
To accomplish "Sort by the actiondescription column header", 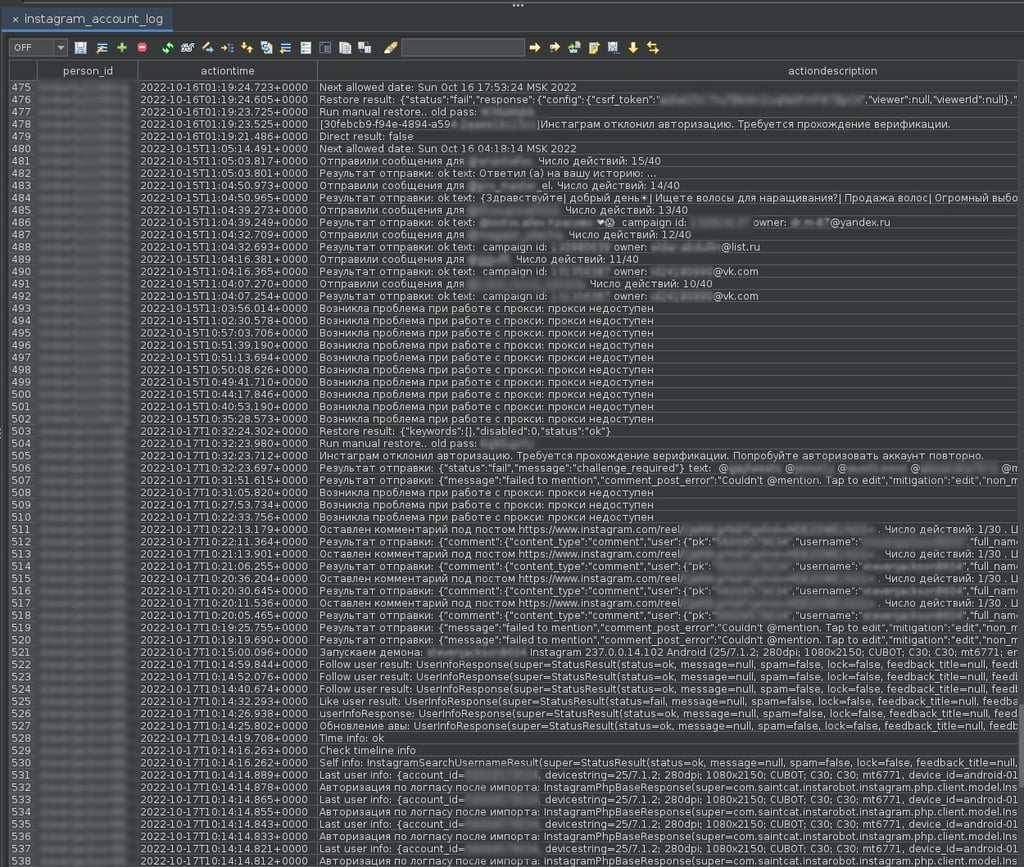I will click(x=832, y=71).
